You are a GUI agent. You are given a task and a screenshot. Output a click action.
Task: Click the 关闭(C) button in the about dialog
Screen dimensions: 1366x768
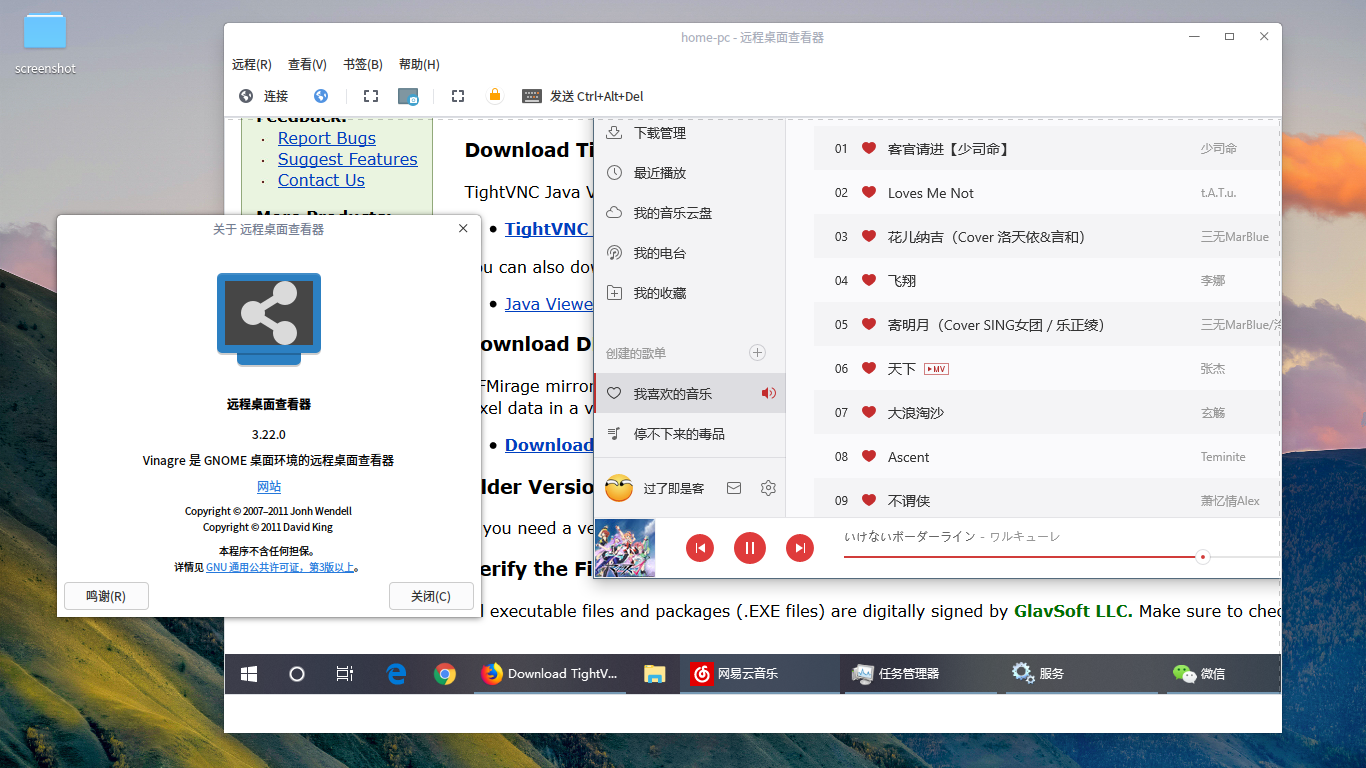[x=431, y=595]
